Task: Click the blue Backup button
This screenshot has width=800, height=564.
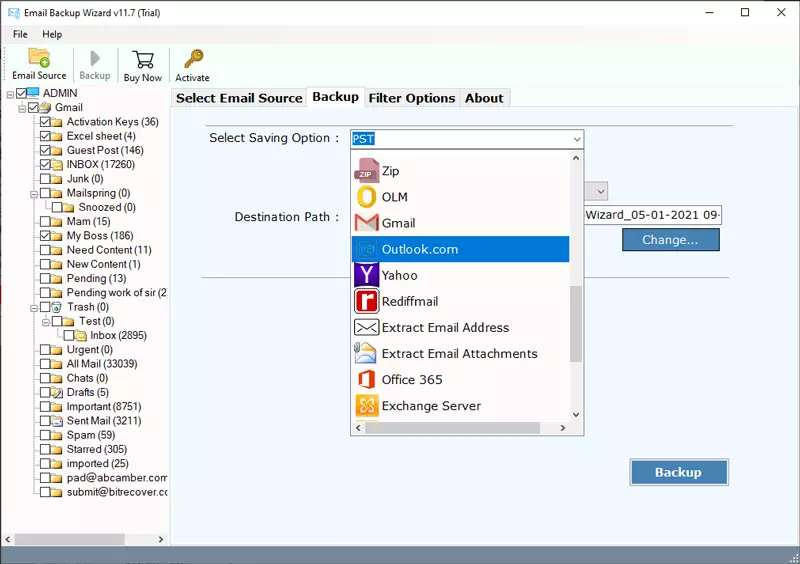Action: coord(679,472)
